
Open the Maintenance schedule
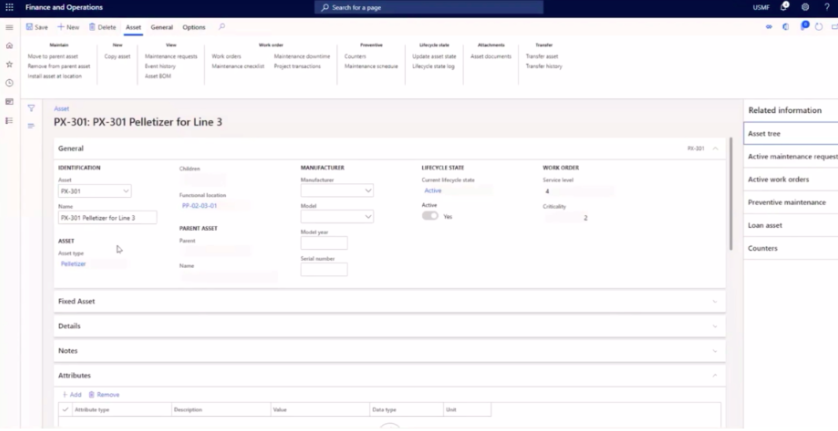[x=371, y=66]
